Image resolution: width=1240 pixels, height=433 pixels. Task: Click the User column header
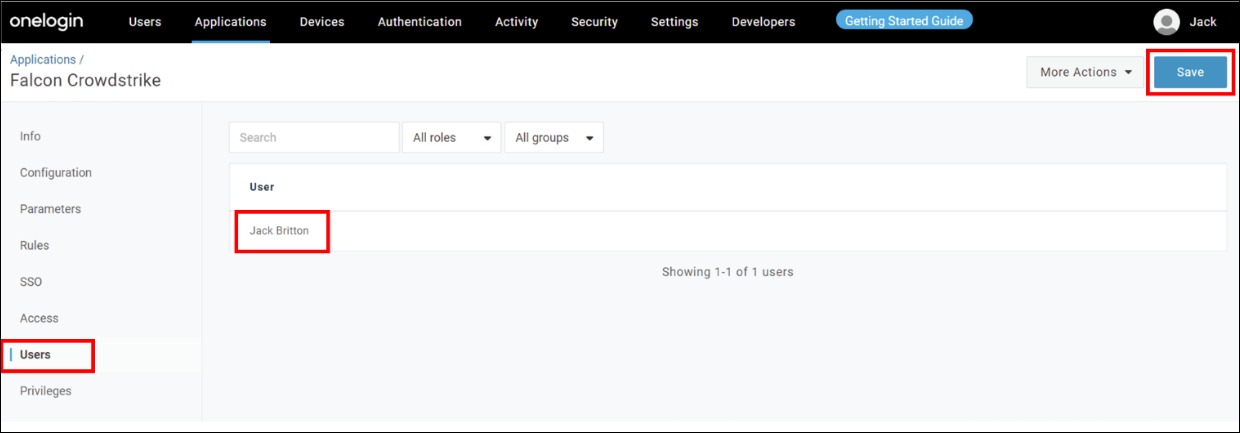point(262,187)
